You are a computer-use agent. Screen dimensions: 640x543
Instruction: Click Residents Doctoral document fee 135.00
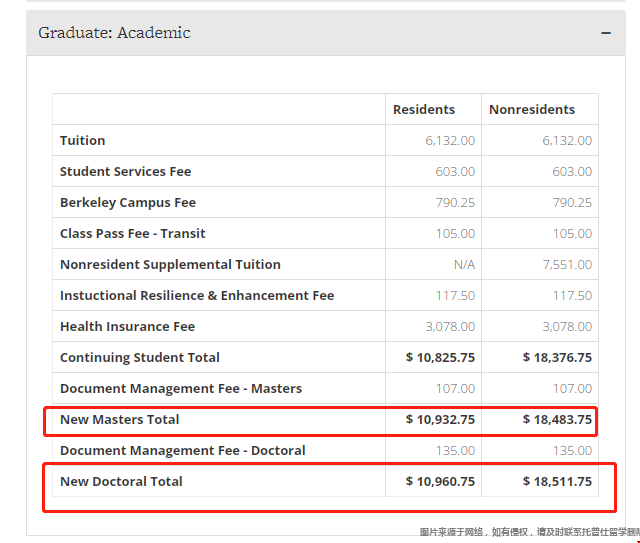(455, 451)
